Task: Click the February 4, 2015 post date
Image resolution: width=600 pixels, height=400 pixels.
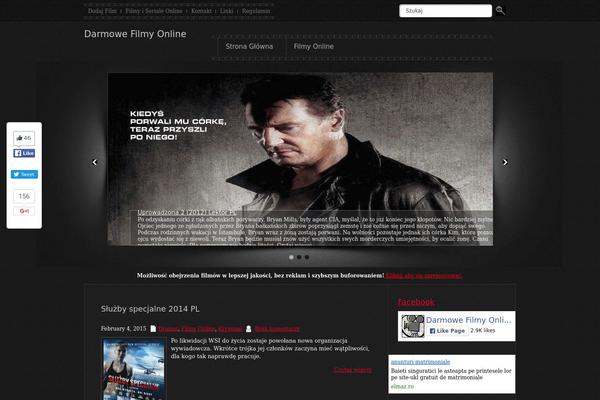Action: [x=123, y=329]
